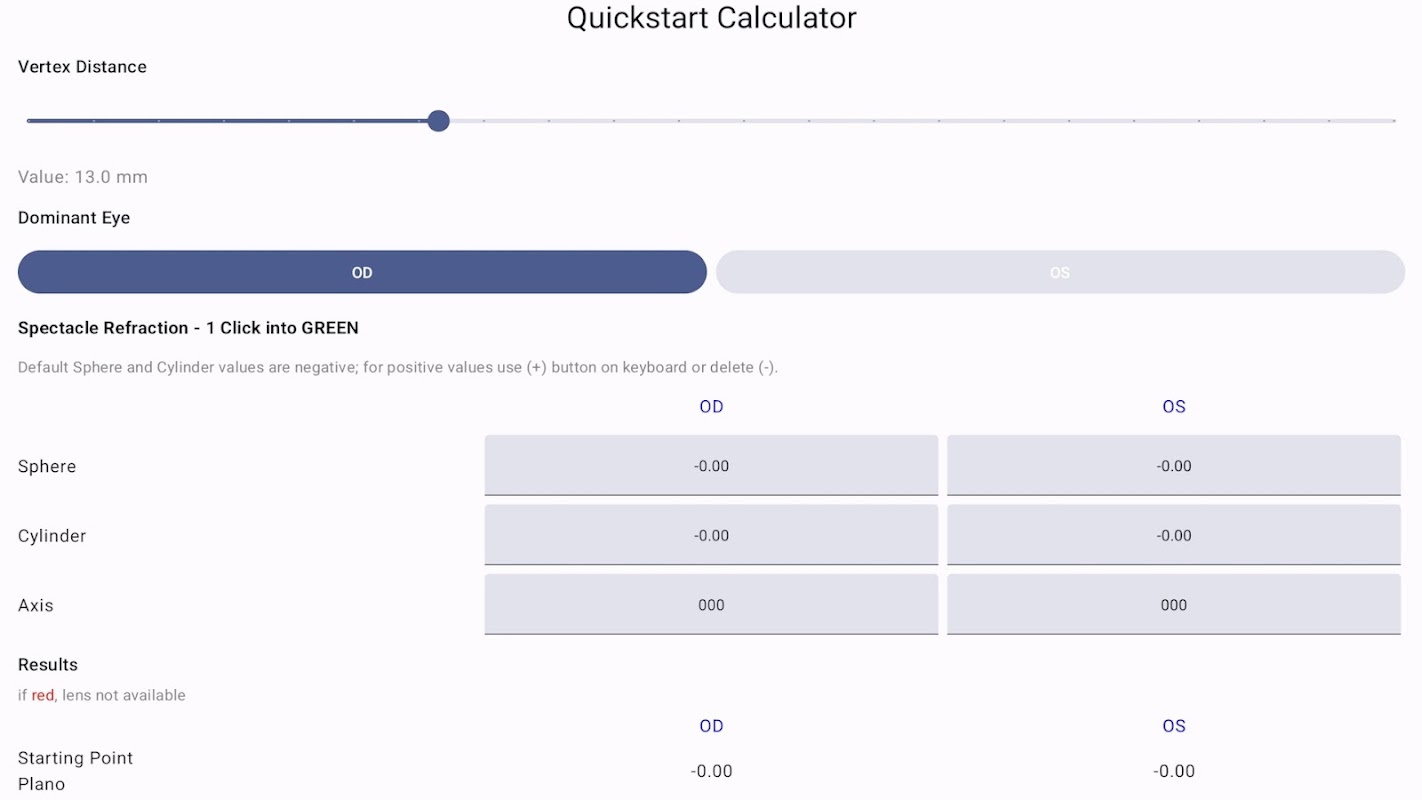The image size is (1422, 800).
Task: Click the Axis row label
Action: (x=36, y=605)
